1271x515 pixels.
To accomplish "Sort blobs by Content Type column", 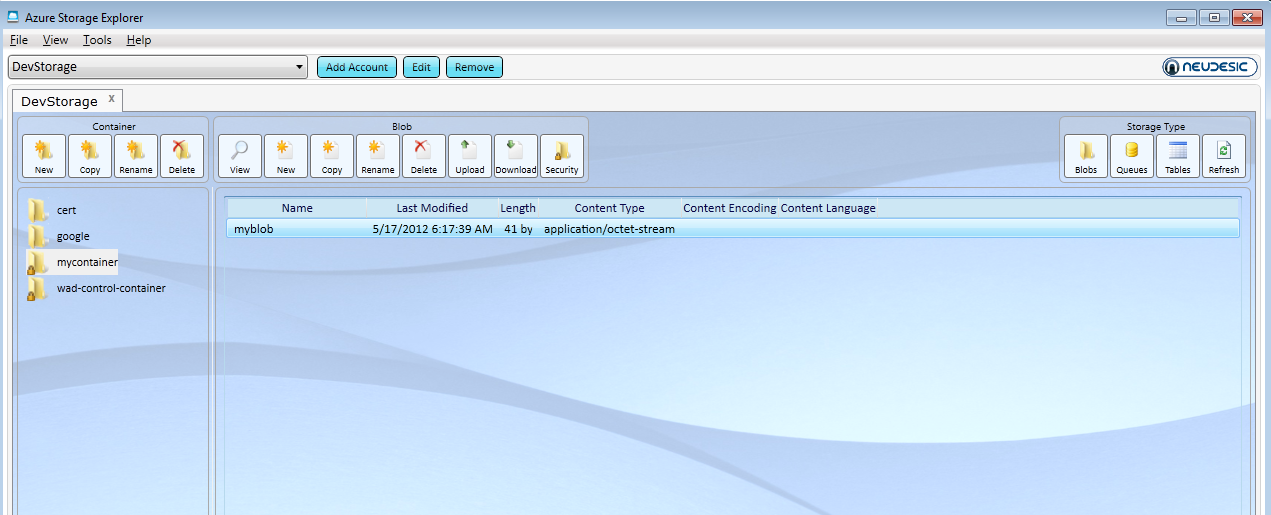I will (609, 208).
